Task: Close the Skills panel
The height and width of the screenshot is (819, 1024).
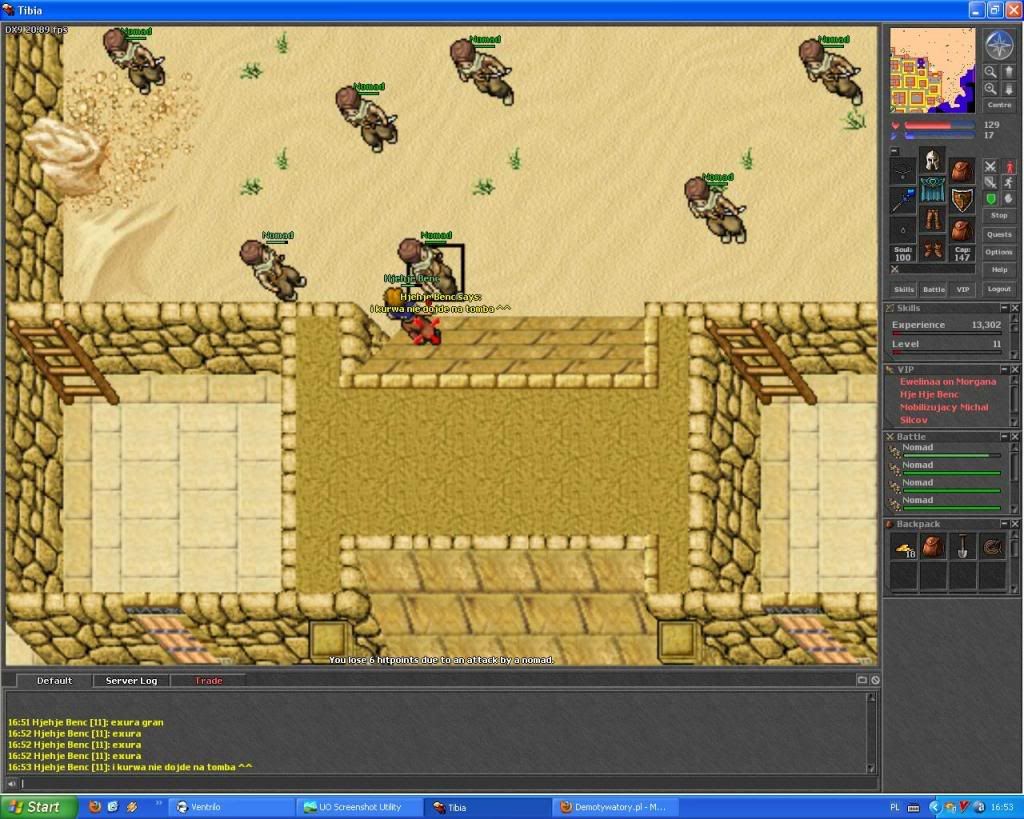Action: (1015, 308)
